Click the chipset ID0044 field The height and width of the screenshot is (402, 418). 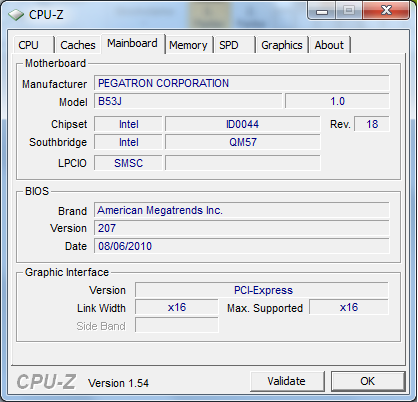click(x=243, y=124)
